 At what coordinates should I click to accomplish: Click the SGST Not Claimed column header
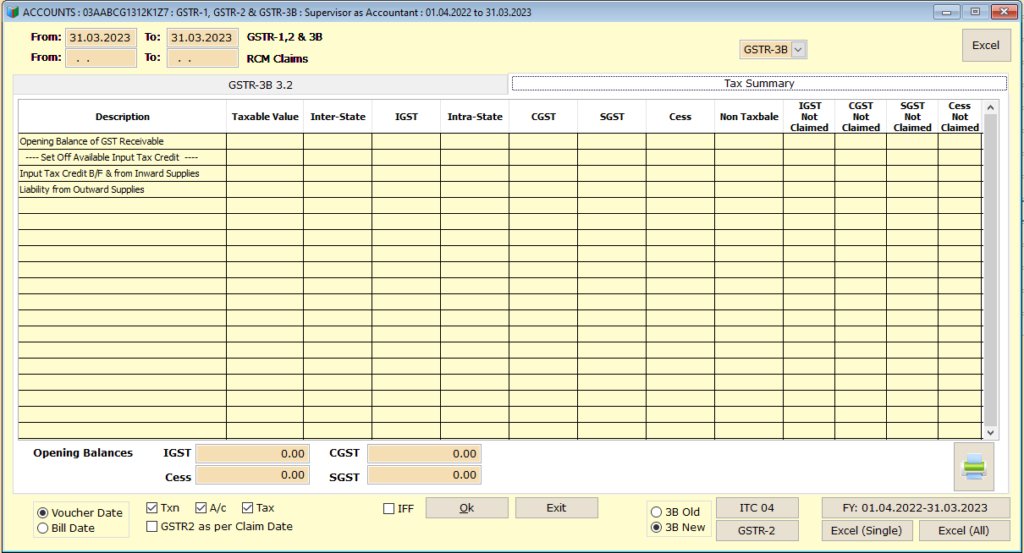[x=912, y=117]
